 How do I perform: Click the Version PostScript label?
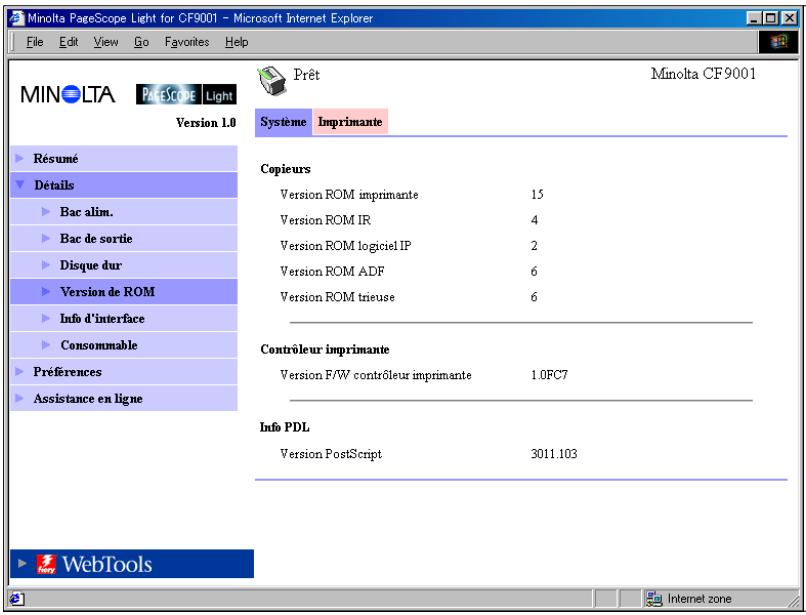coord(331,454)
